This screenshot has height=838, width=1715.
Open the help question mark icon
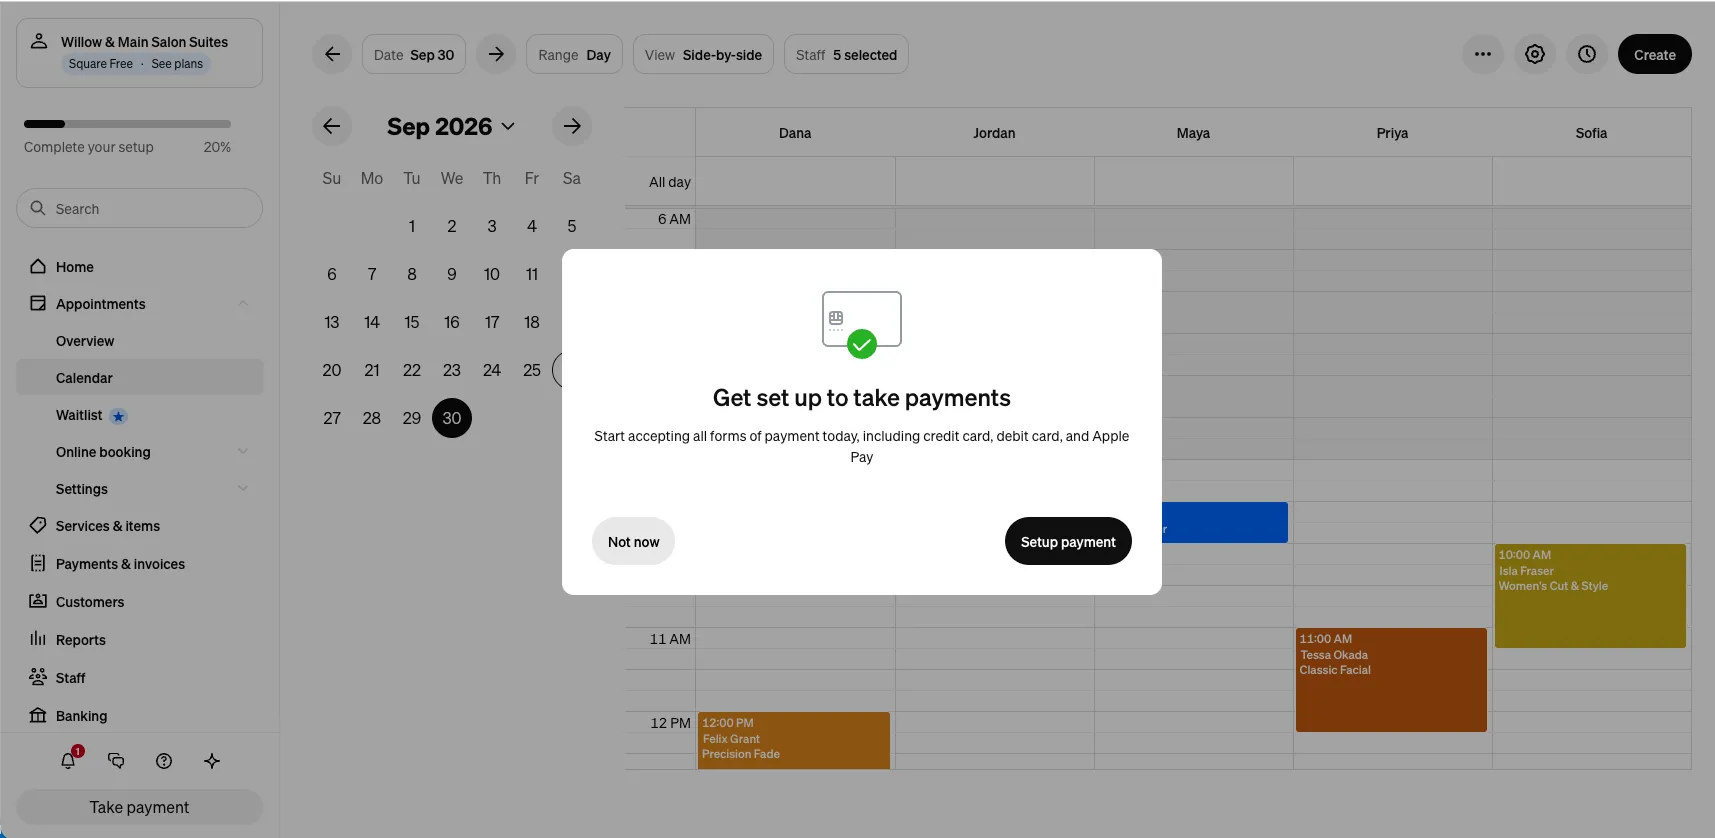coord(164,761)
